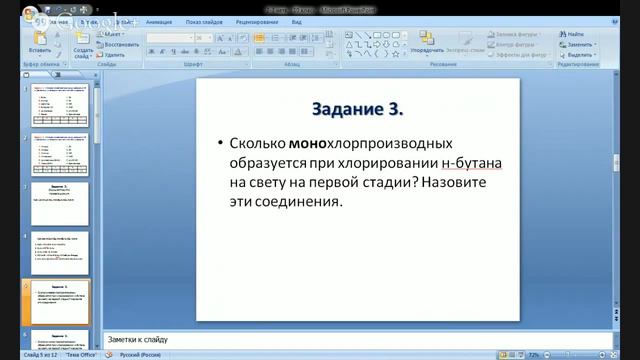640x360 pixels.
Task: Expand the Упорядочить (Arrange) menu
Action: [427, 42]
